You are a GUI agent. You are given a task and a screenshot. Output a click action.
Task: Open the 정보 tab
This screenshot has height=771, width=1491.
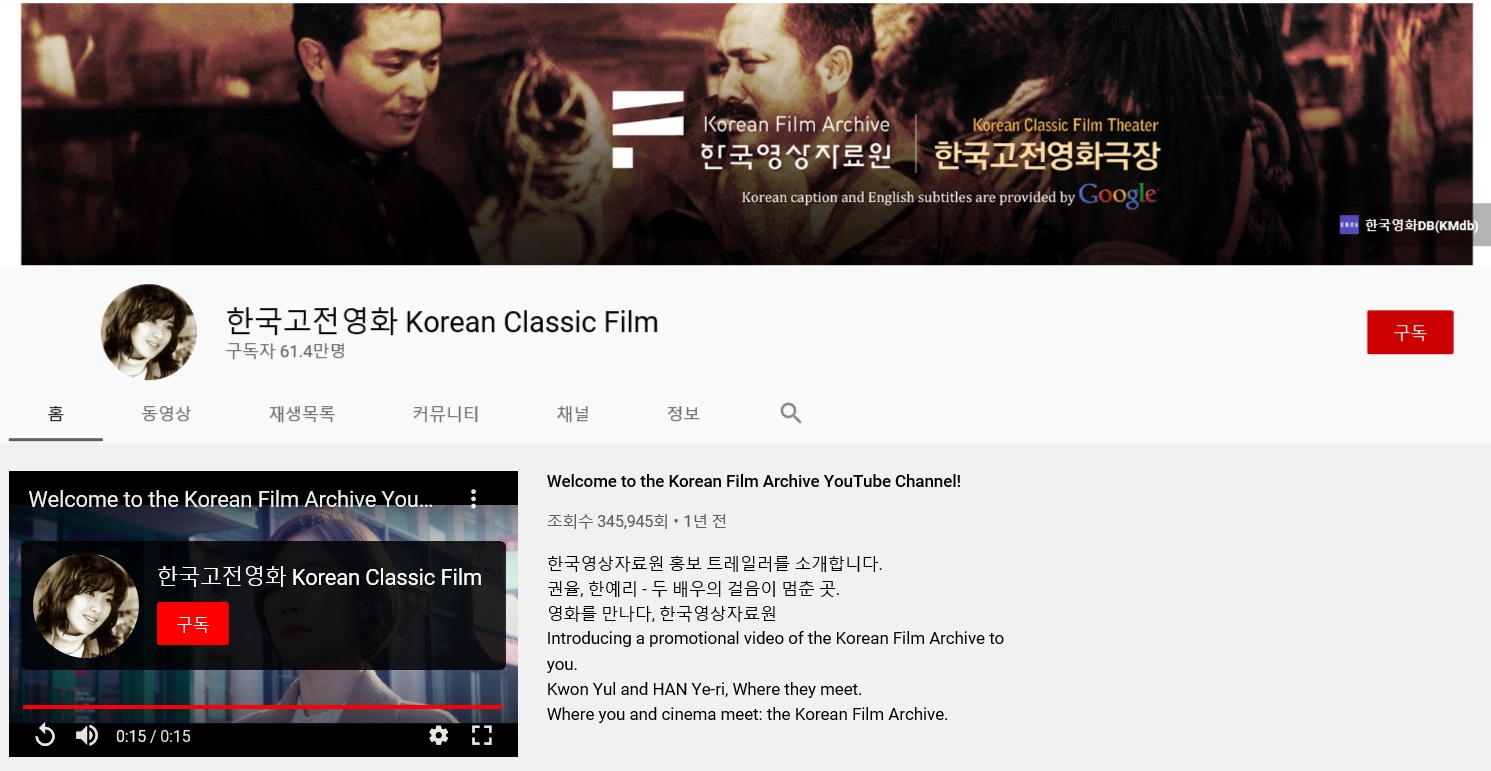(x=683, y=413)
